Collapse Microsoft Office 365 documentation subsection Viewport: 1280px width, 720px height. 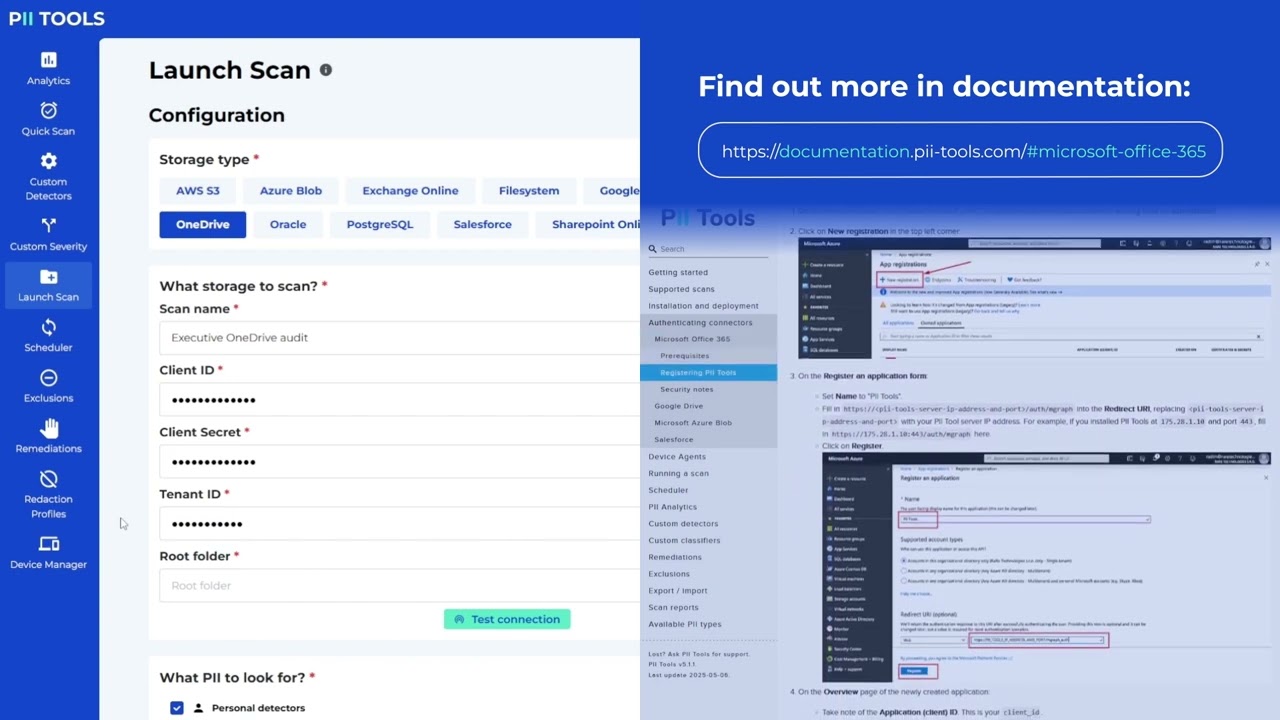pyautogui.click(x=692, y=339)
